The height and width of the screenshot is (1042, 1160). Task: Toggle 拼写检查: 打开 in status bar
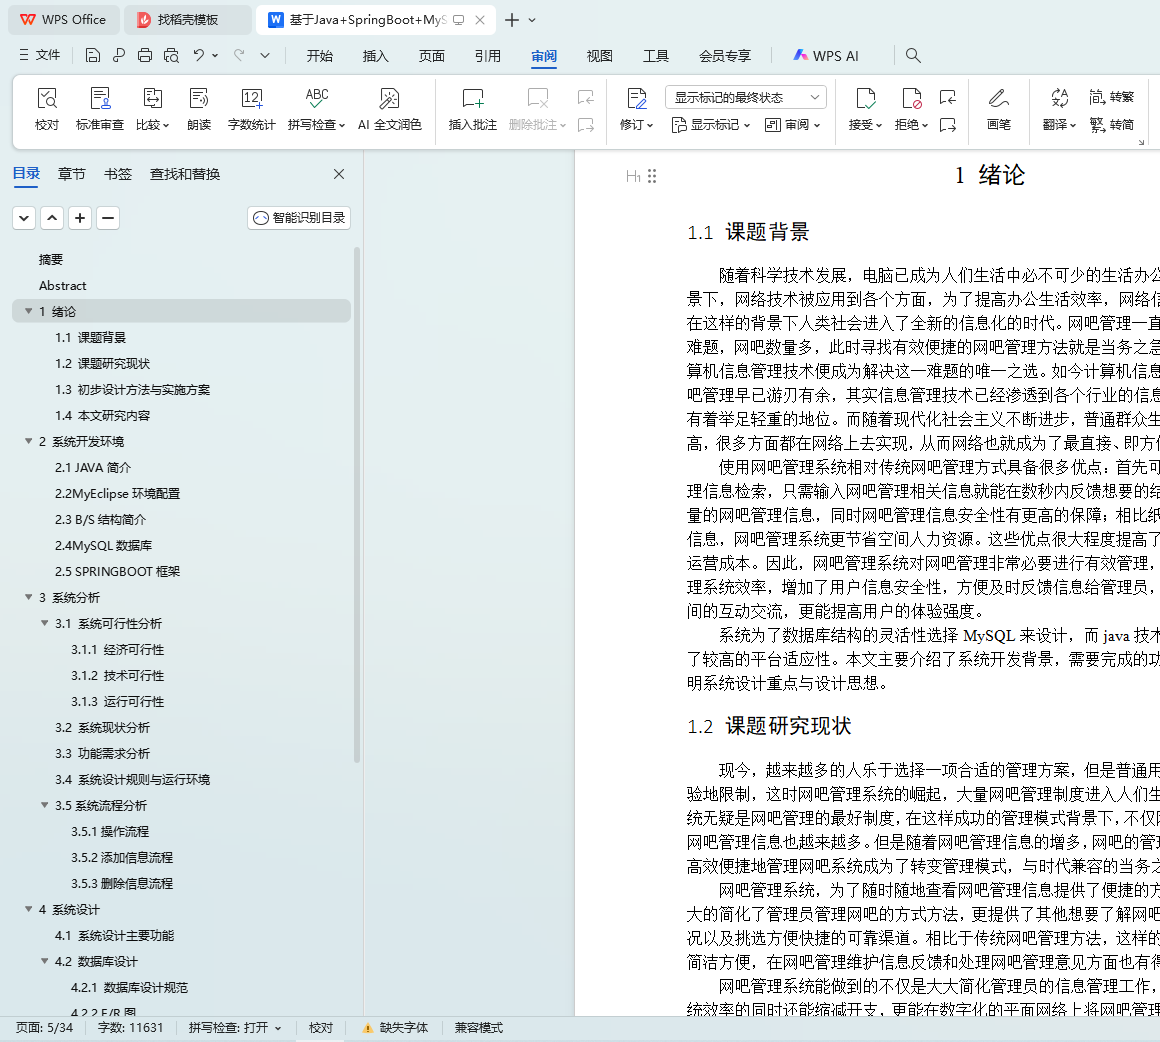235,1028
